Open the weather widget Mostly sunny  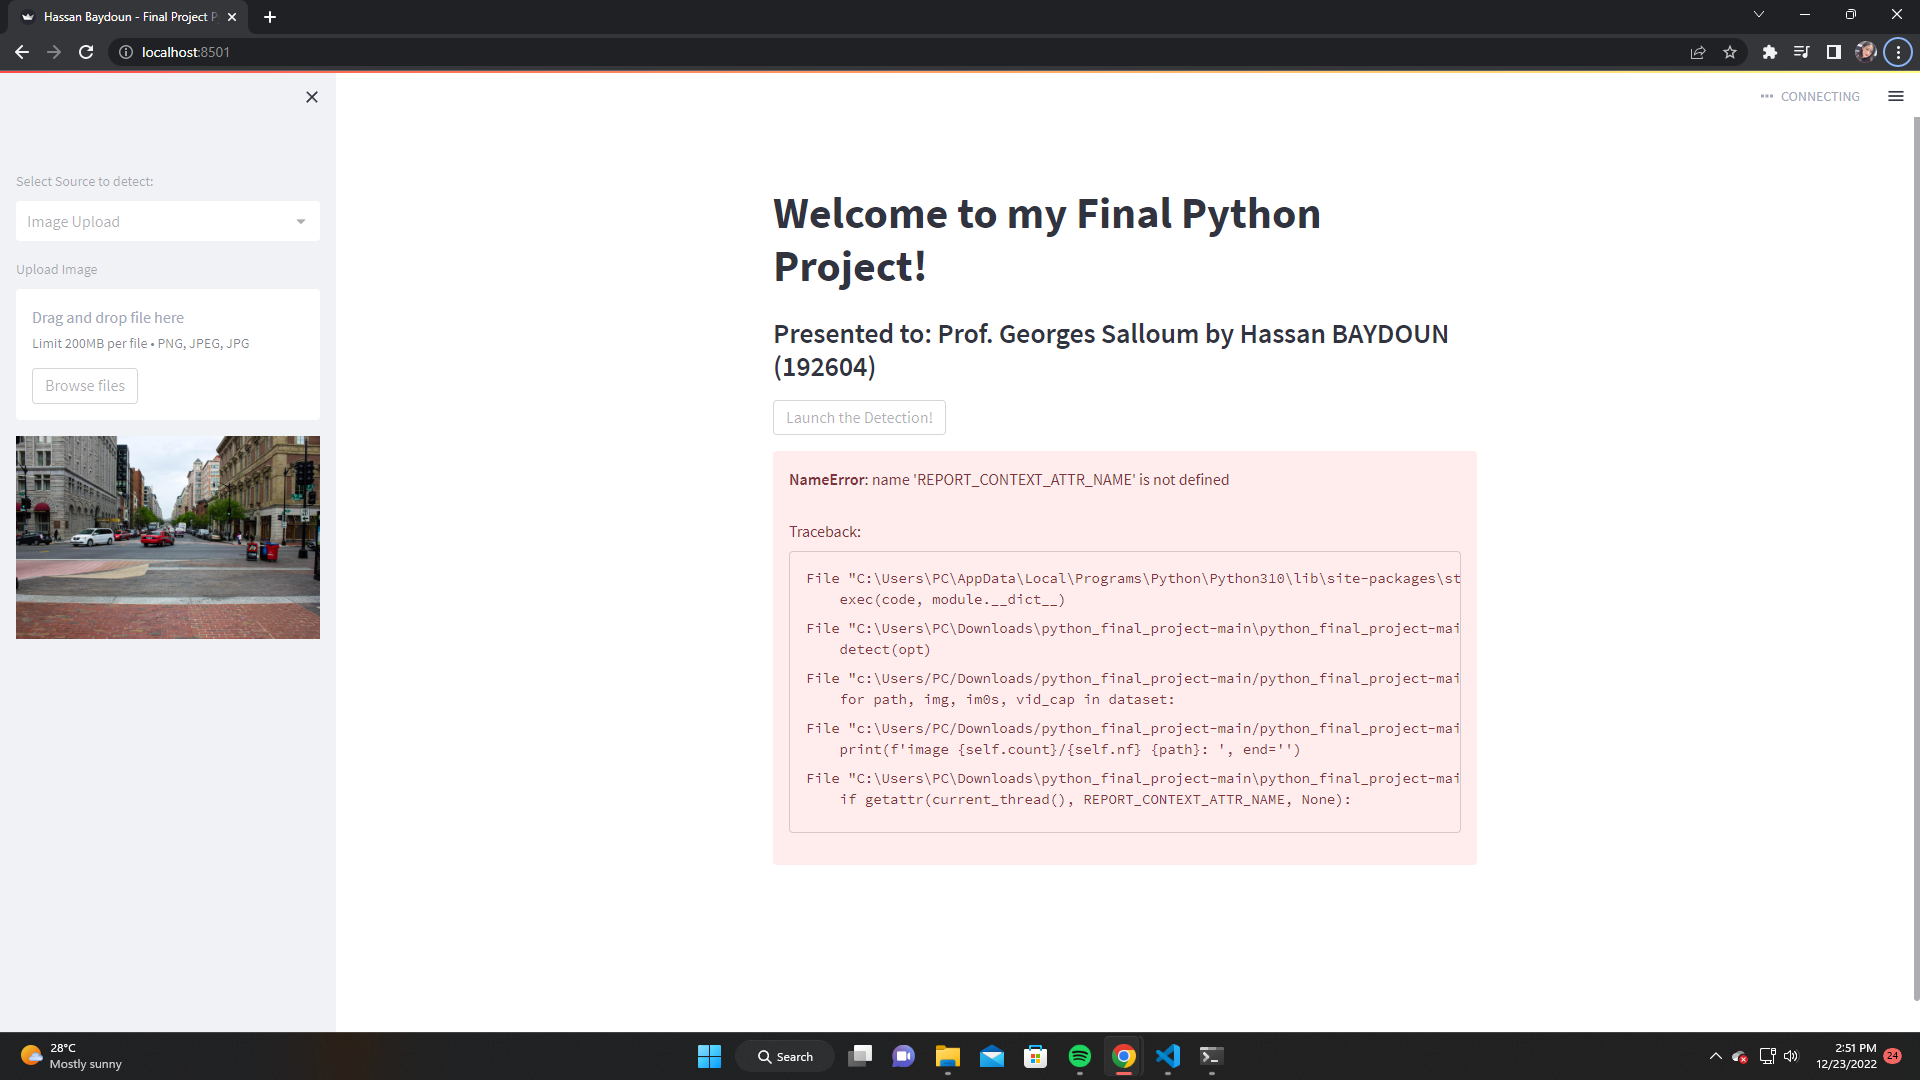(71, 1056)
